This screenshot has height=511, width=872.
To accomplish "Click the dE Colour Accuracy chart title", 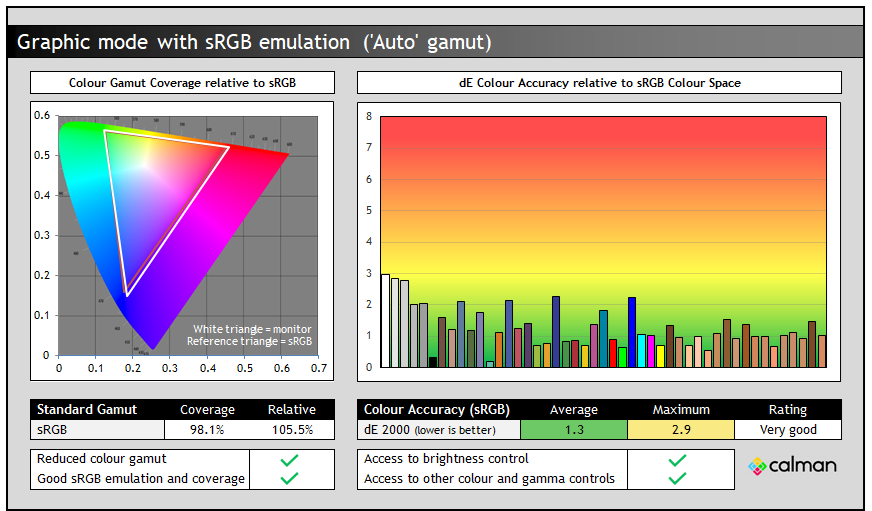I will tap(600, 83).
